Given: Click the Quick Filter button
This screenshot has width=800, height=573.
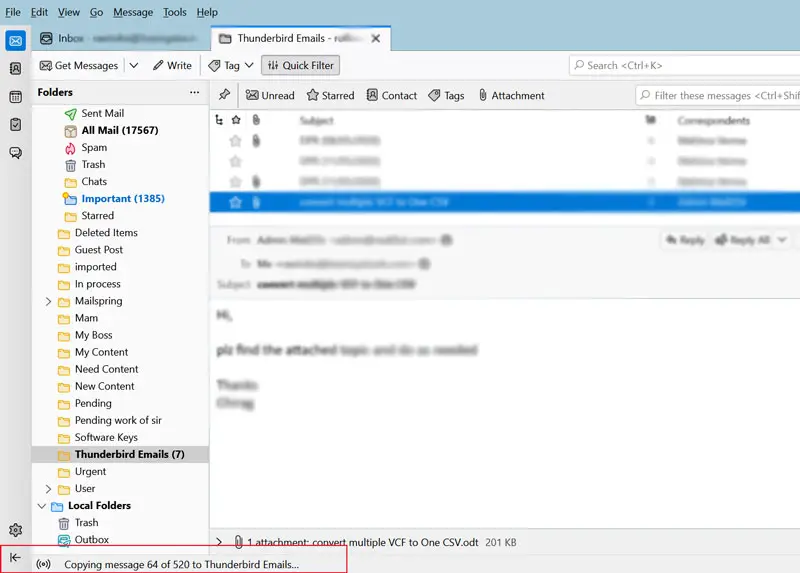Looking at the screenshot, I should point(300,65).
